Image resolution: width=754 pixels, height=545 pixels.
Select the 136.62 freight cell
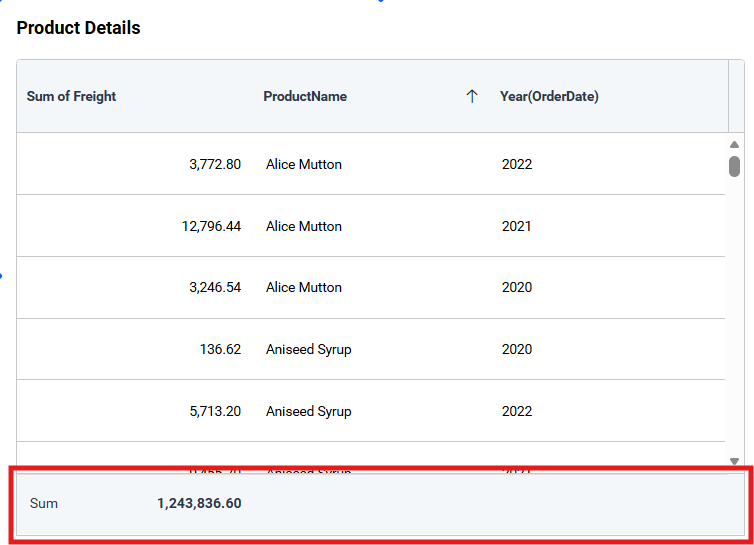[220, 350]
